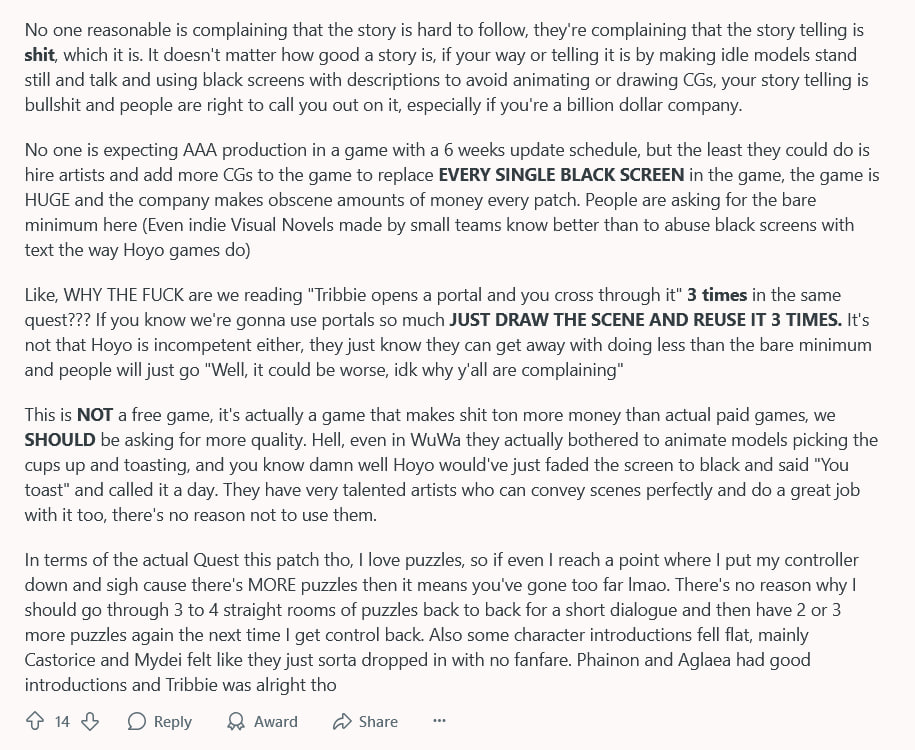Downvote the comment using the down arrow

point(90,721)
